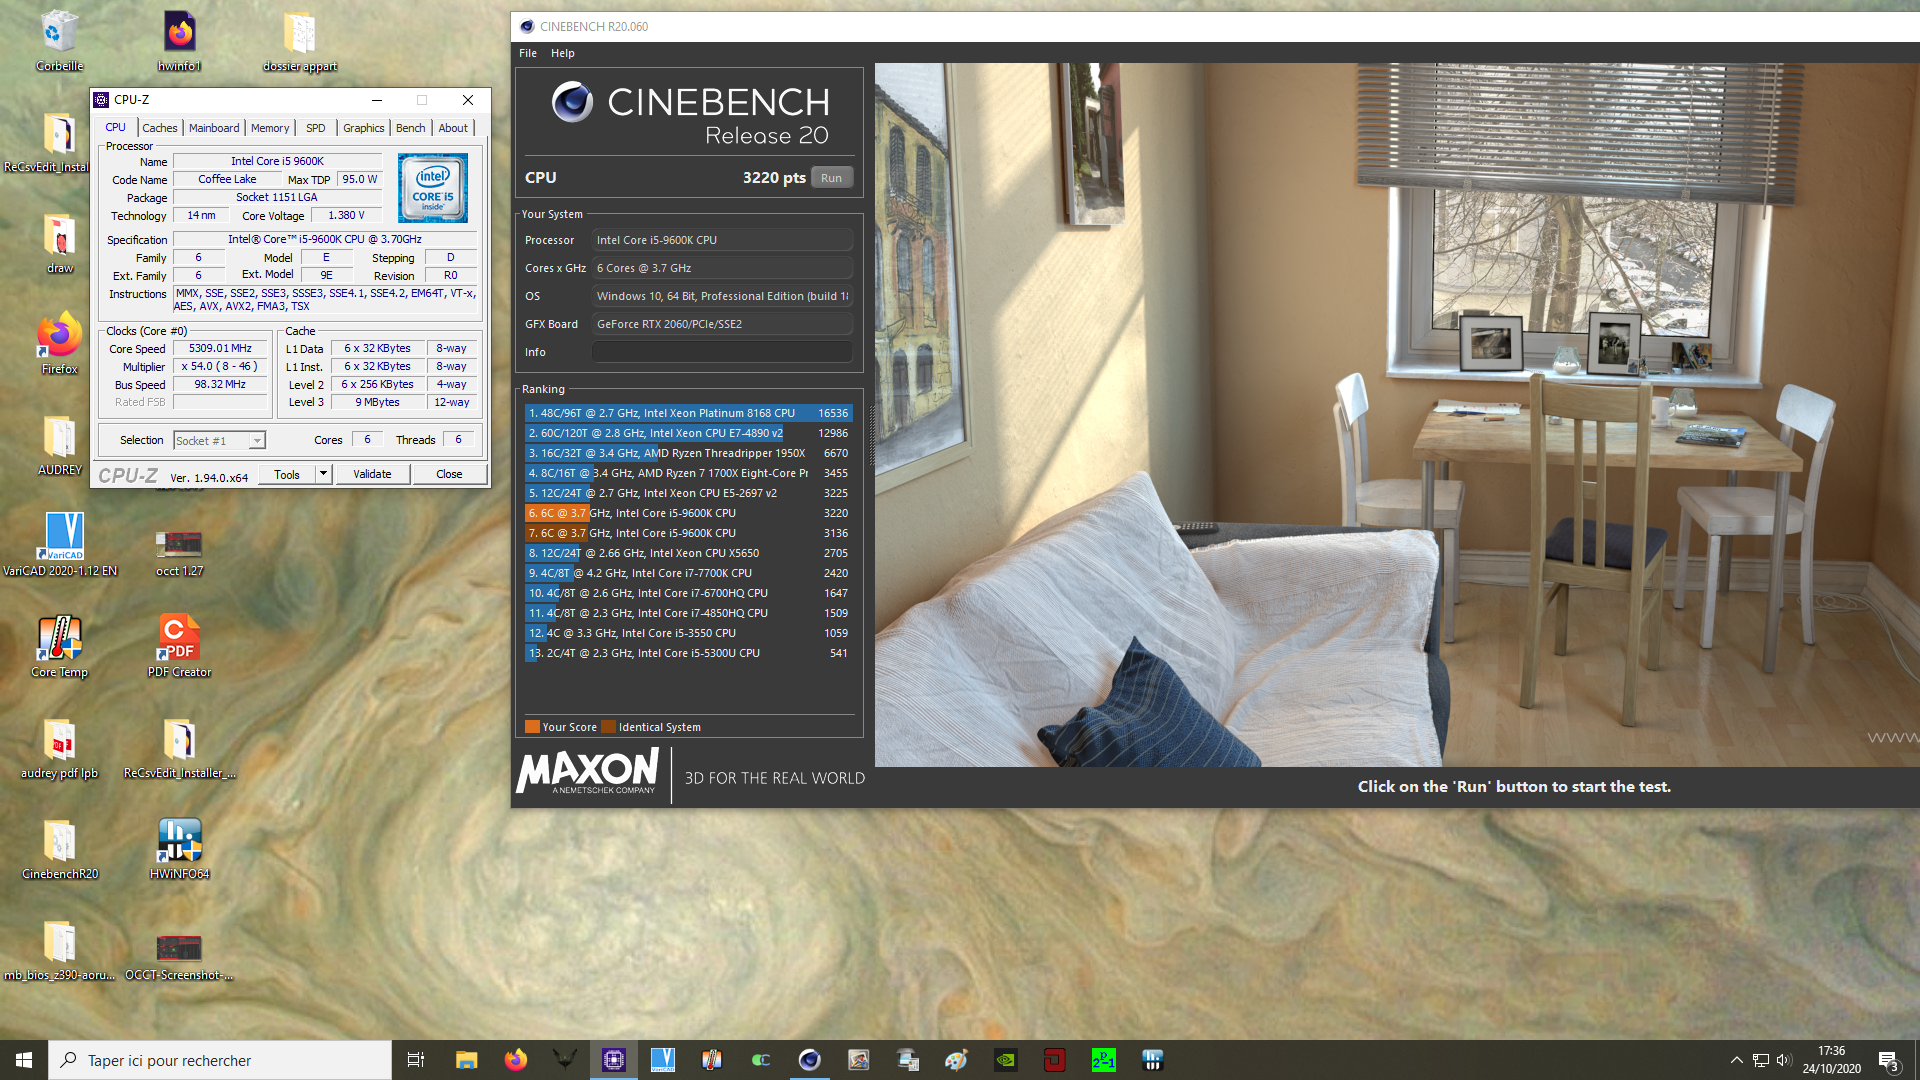Select the Core i5-5300U ranking row
Viewport: 1920px width, 1080px height.
click(688, 653)
